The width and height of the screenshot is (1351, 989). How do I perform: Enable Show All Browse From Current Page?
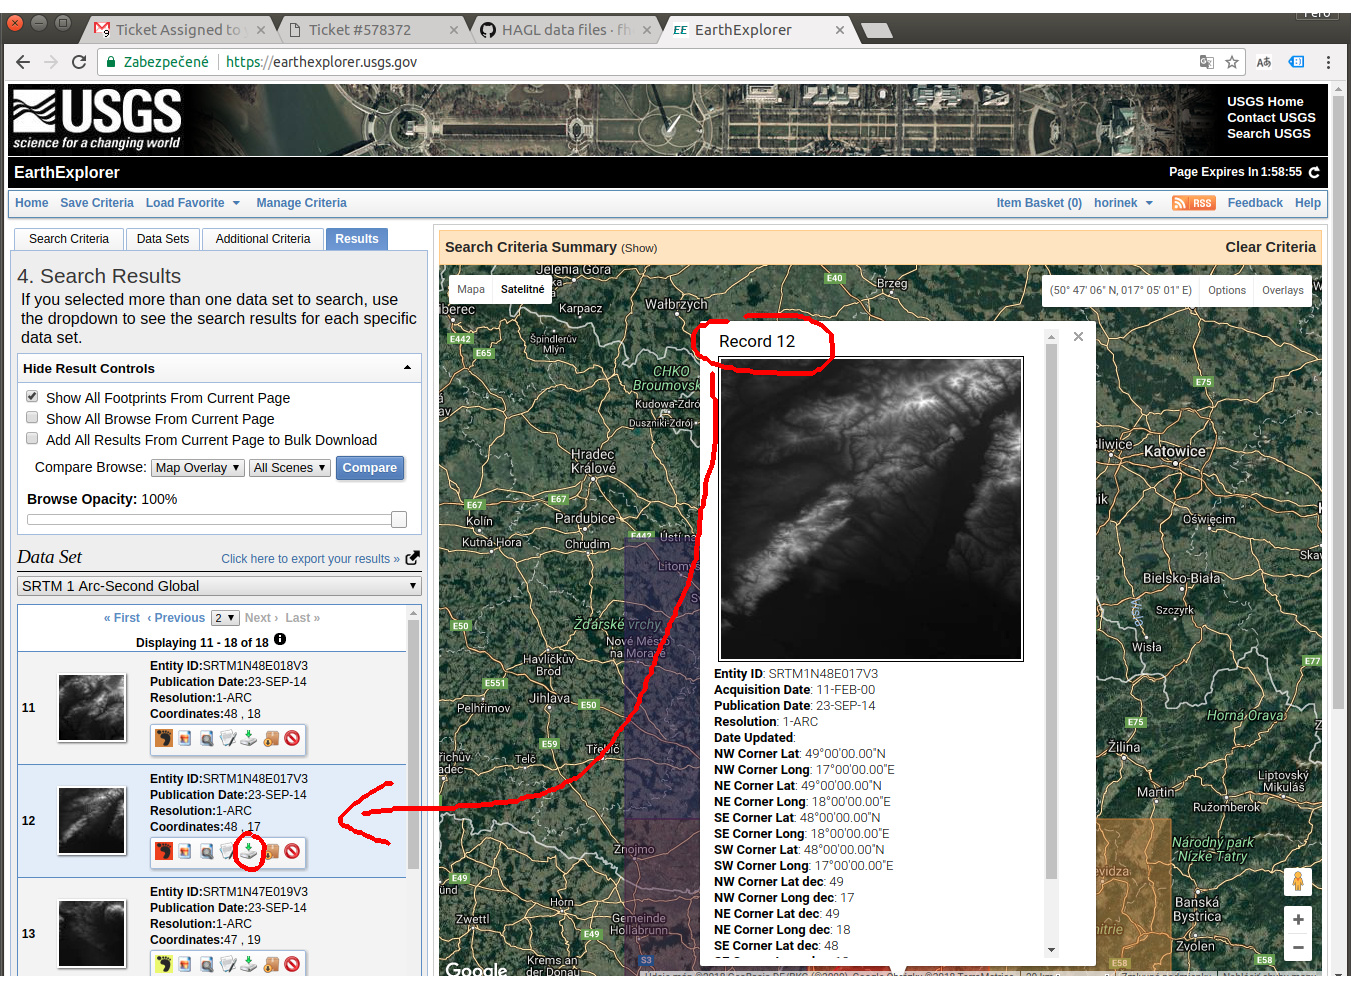coord(32,417)
